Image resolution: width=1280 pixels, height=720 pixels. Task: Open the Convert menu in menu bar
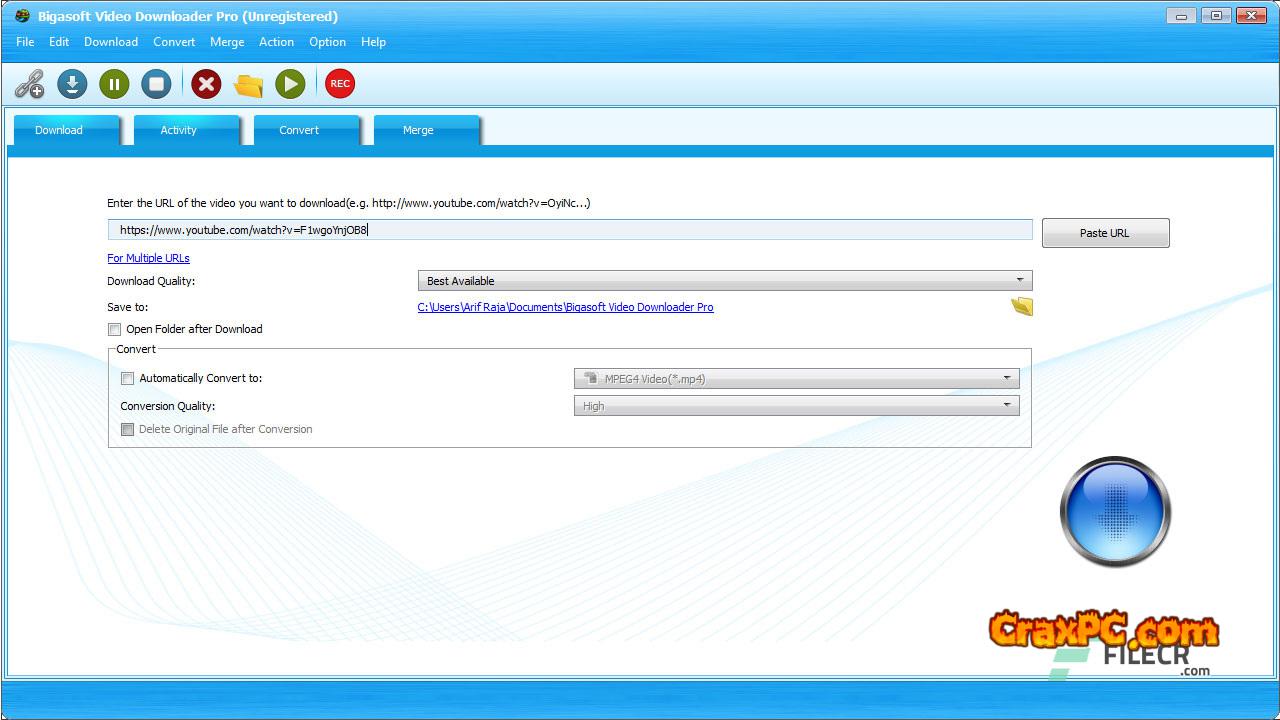tap(174, 42)
